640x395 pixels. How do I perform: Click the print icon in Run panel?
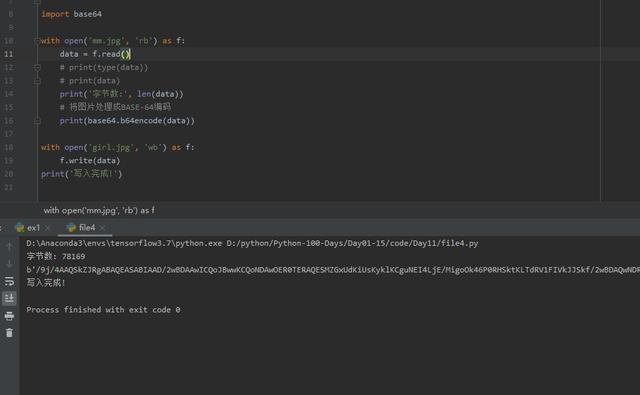click(x=9, y=316)
